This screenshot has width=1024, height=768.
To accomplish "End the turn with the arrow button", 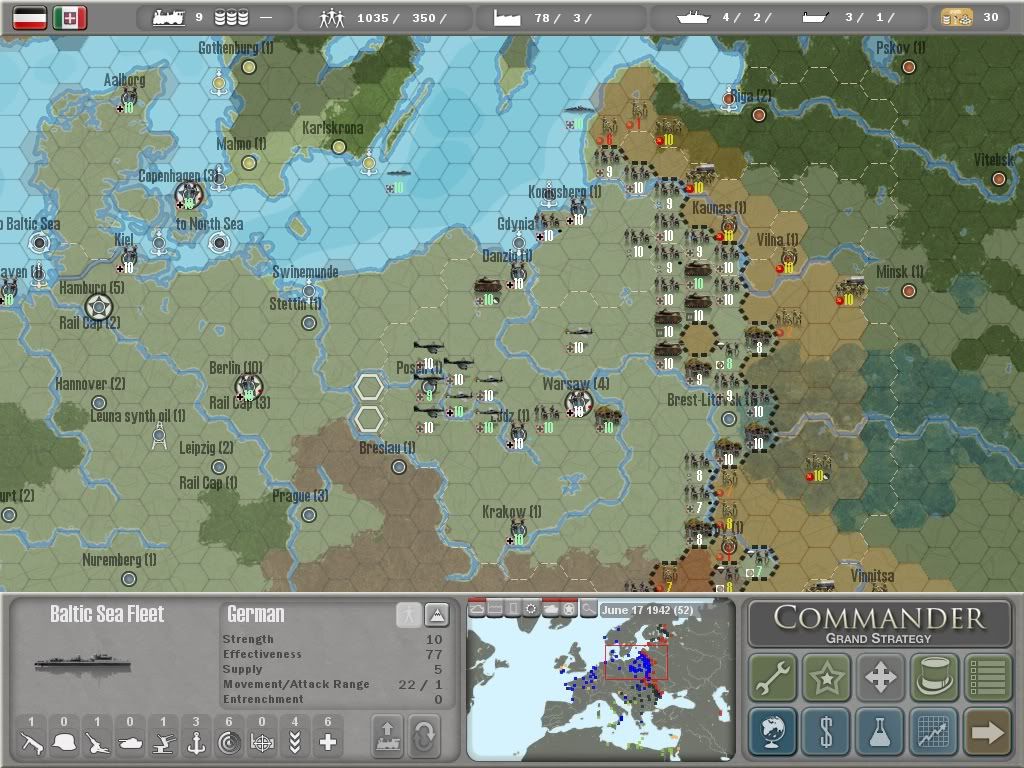I will [987, 731].
